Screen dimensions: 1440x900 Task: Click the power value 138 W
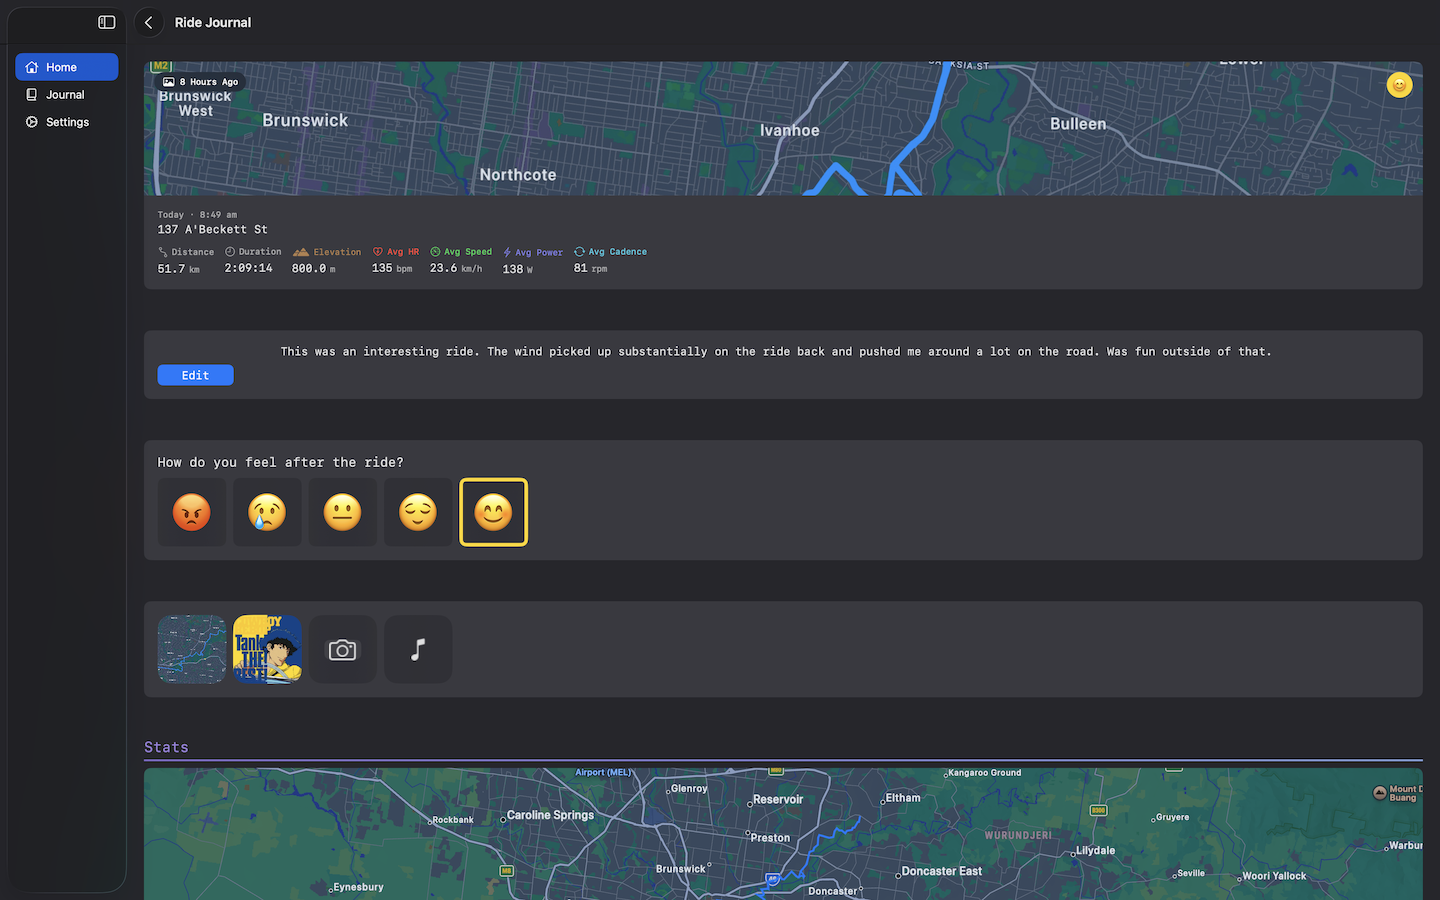(x=517, y=269)
